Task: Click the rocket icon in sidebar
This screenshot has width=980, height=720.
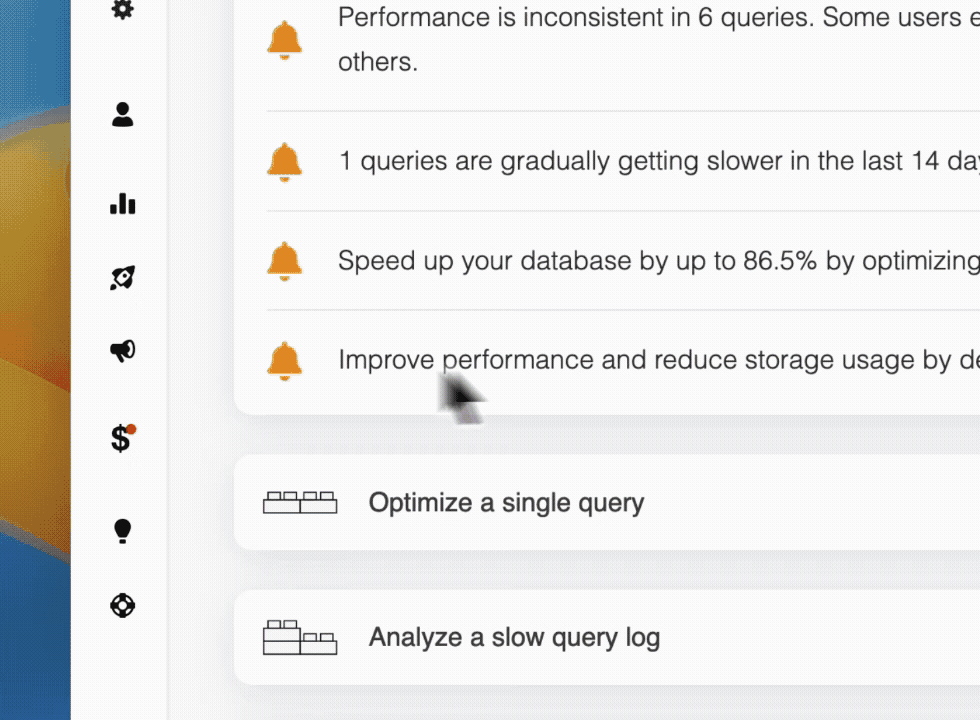Action: (122, 278)
